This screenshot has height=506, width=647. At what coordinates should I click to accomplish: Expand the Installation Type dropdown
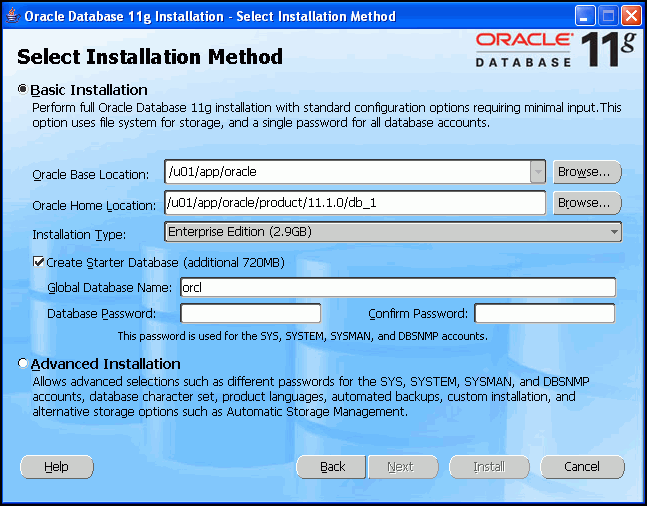click(612, 232)
